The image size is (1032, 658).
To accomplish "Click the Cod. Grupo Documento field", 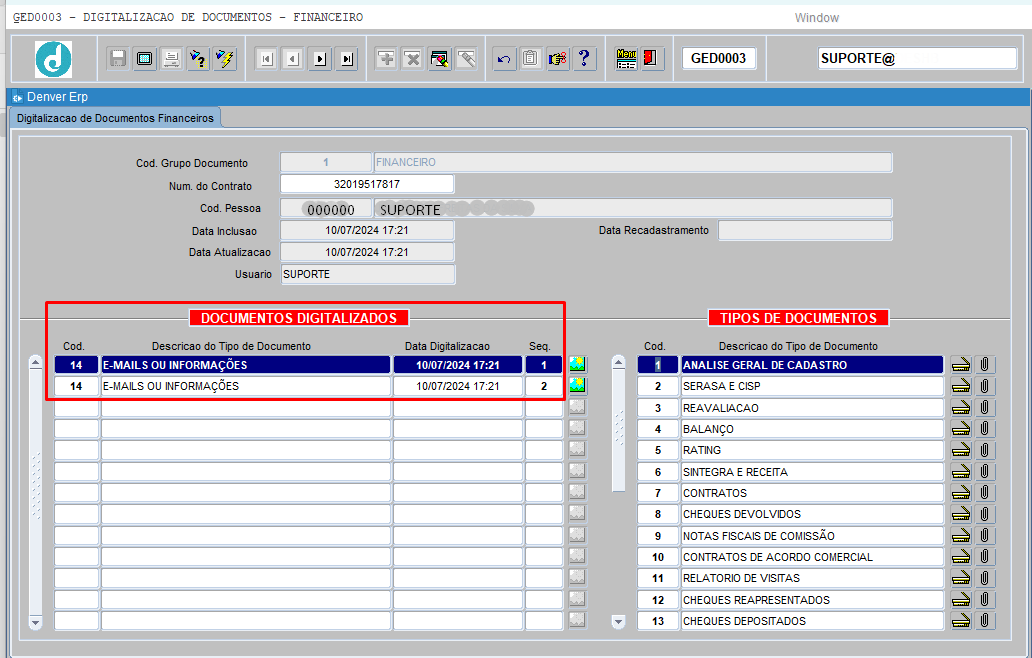I will 326,162.
